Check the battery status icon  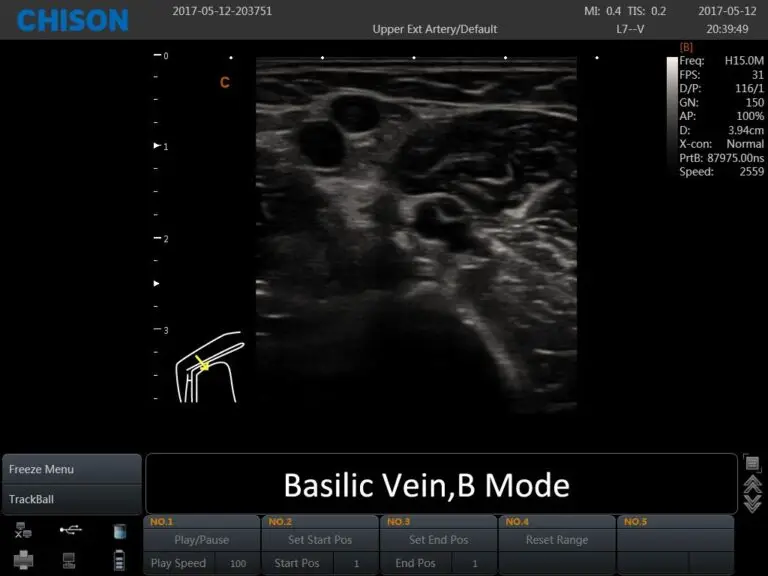[x=120, y=559]
